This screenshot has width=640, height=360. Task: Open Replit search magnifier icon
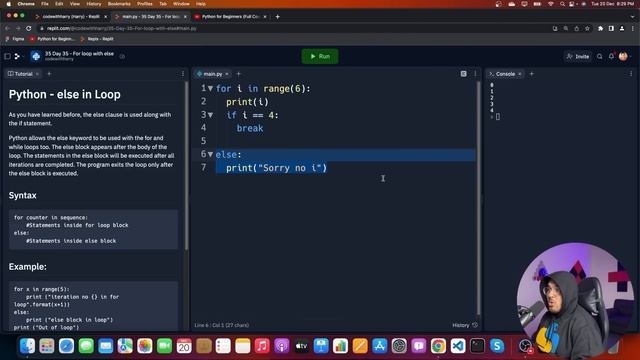pyautogui.click(x=600, y=56)
